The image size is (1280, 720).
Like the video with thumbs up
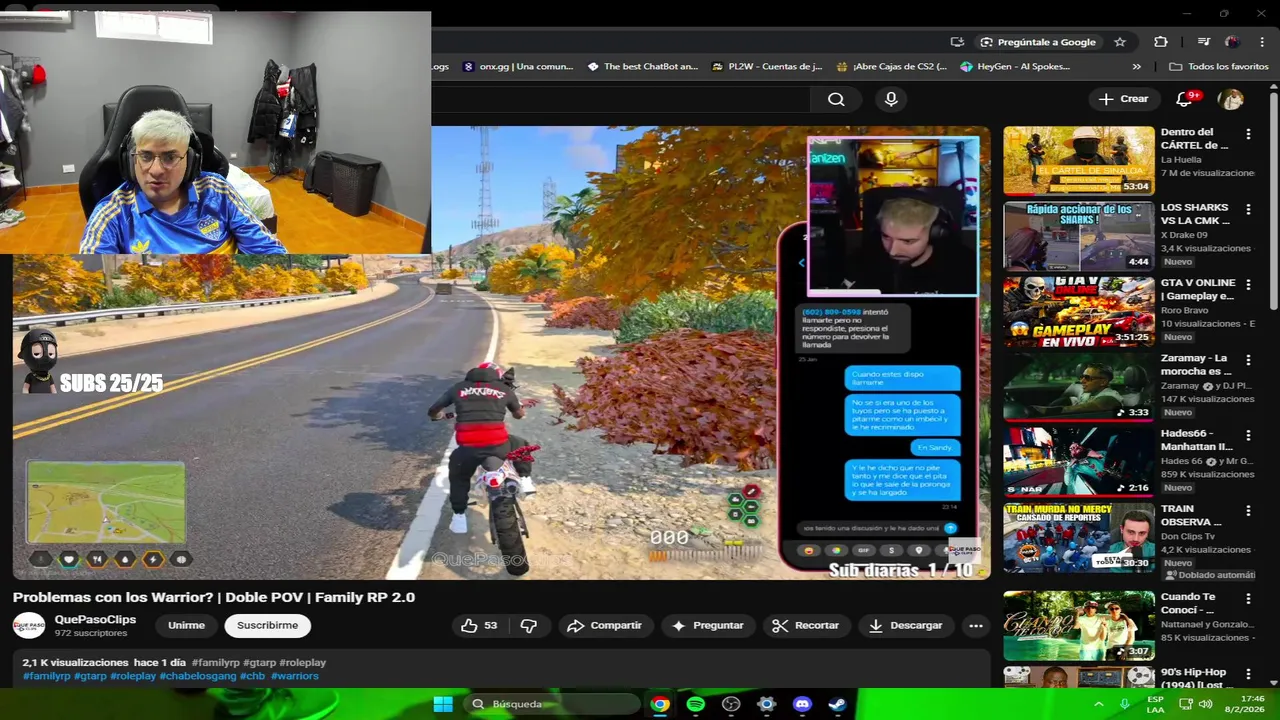pos(479,625)
